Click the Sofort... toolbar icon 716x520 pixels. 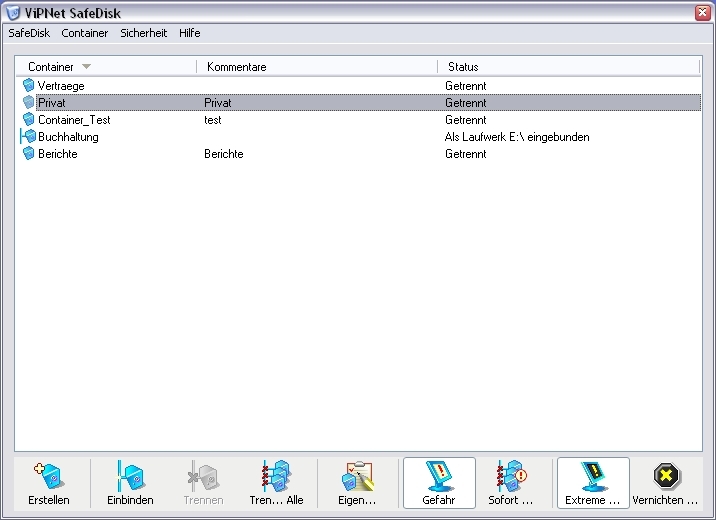(510, 474)
